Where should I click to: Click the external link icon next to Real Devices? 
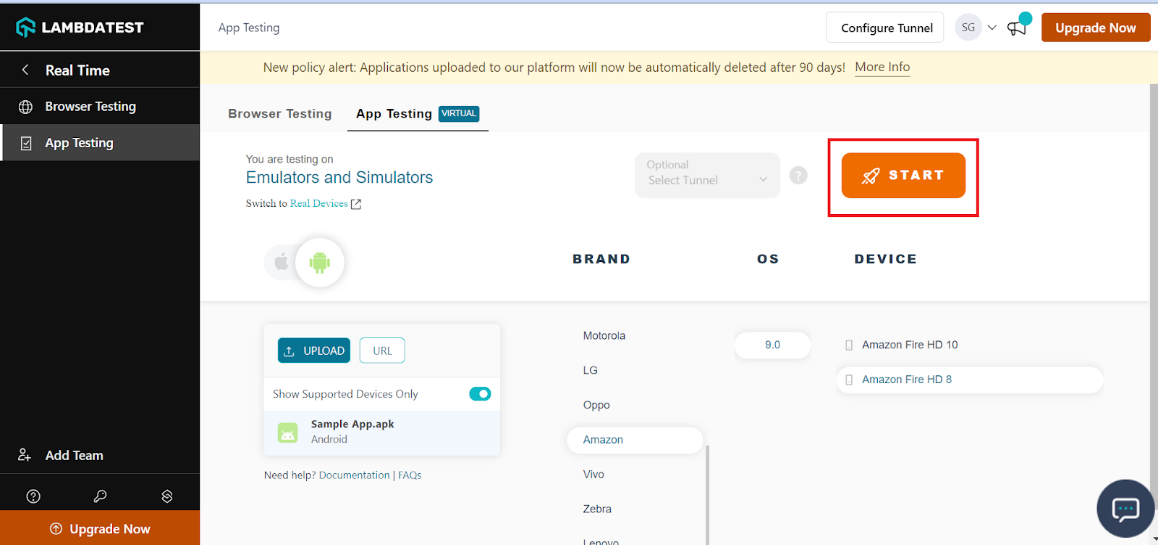(356, 204)
